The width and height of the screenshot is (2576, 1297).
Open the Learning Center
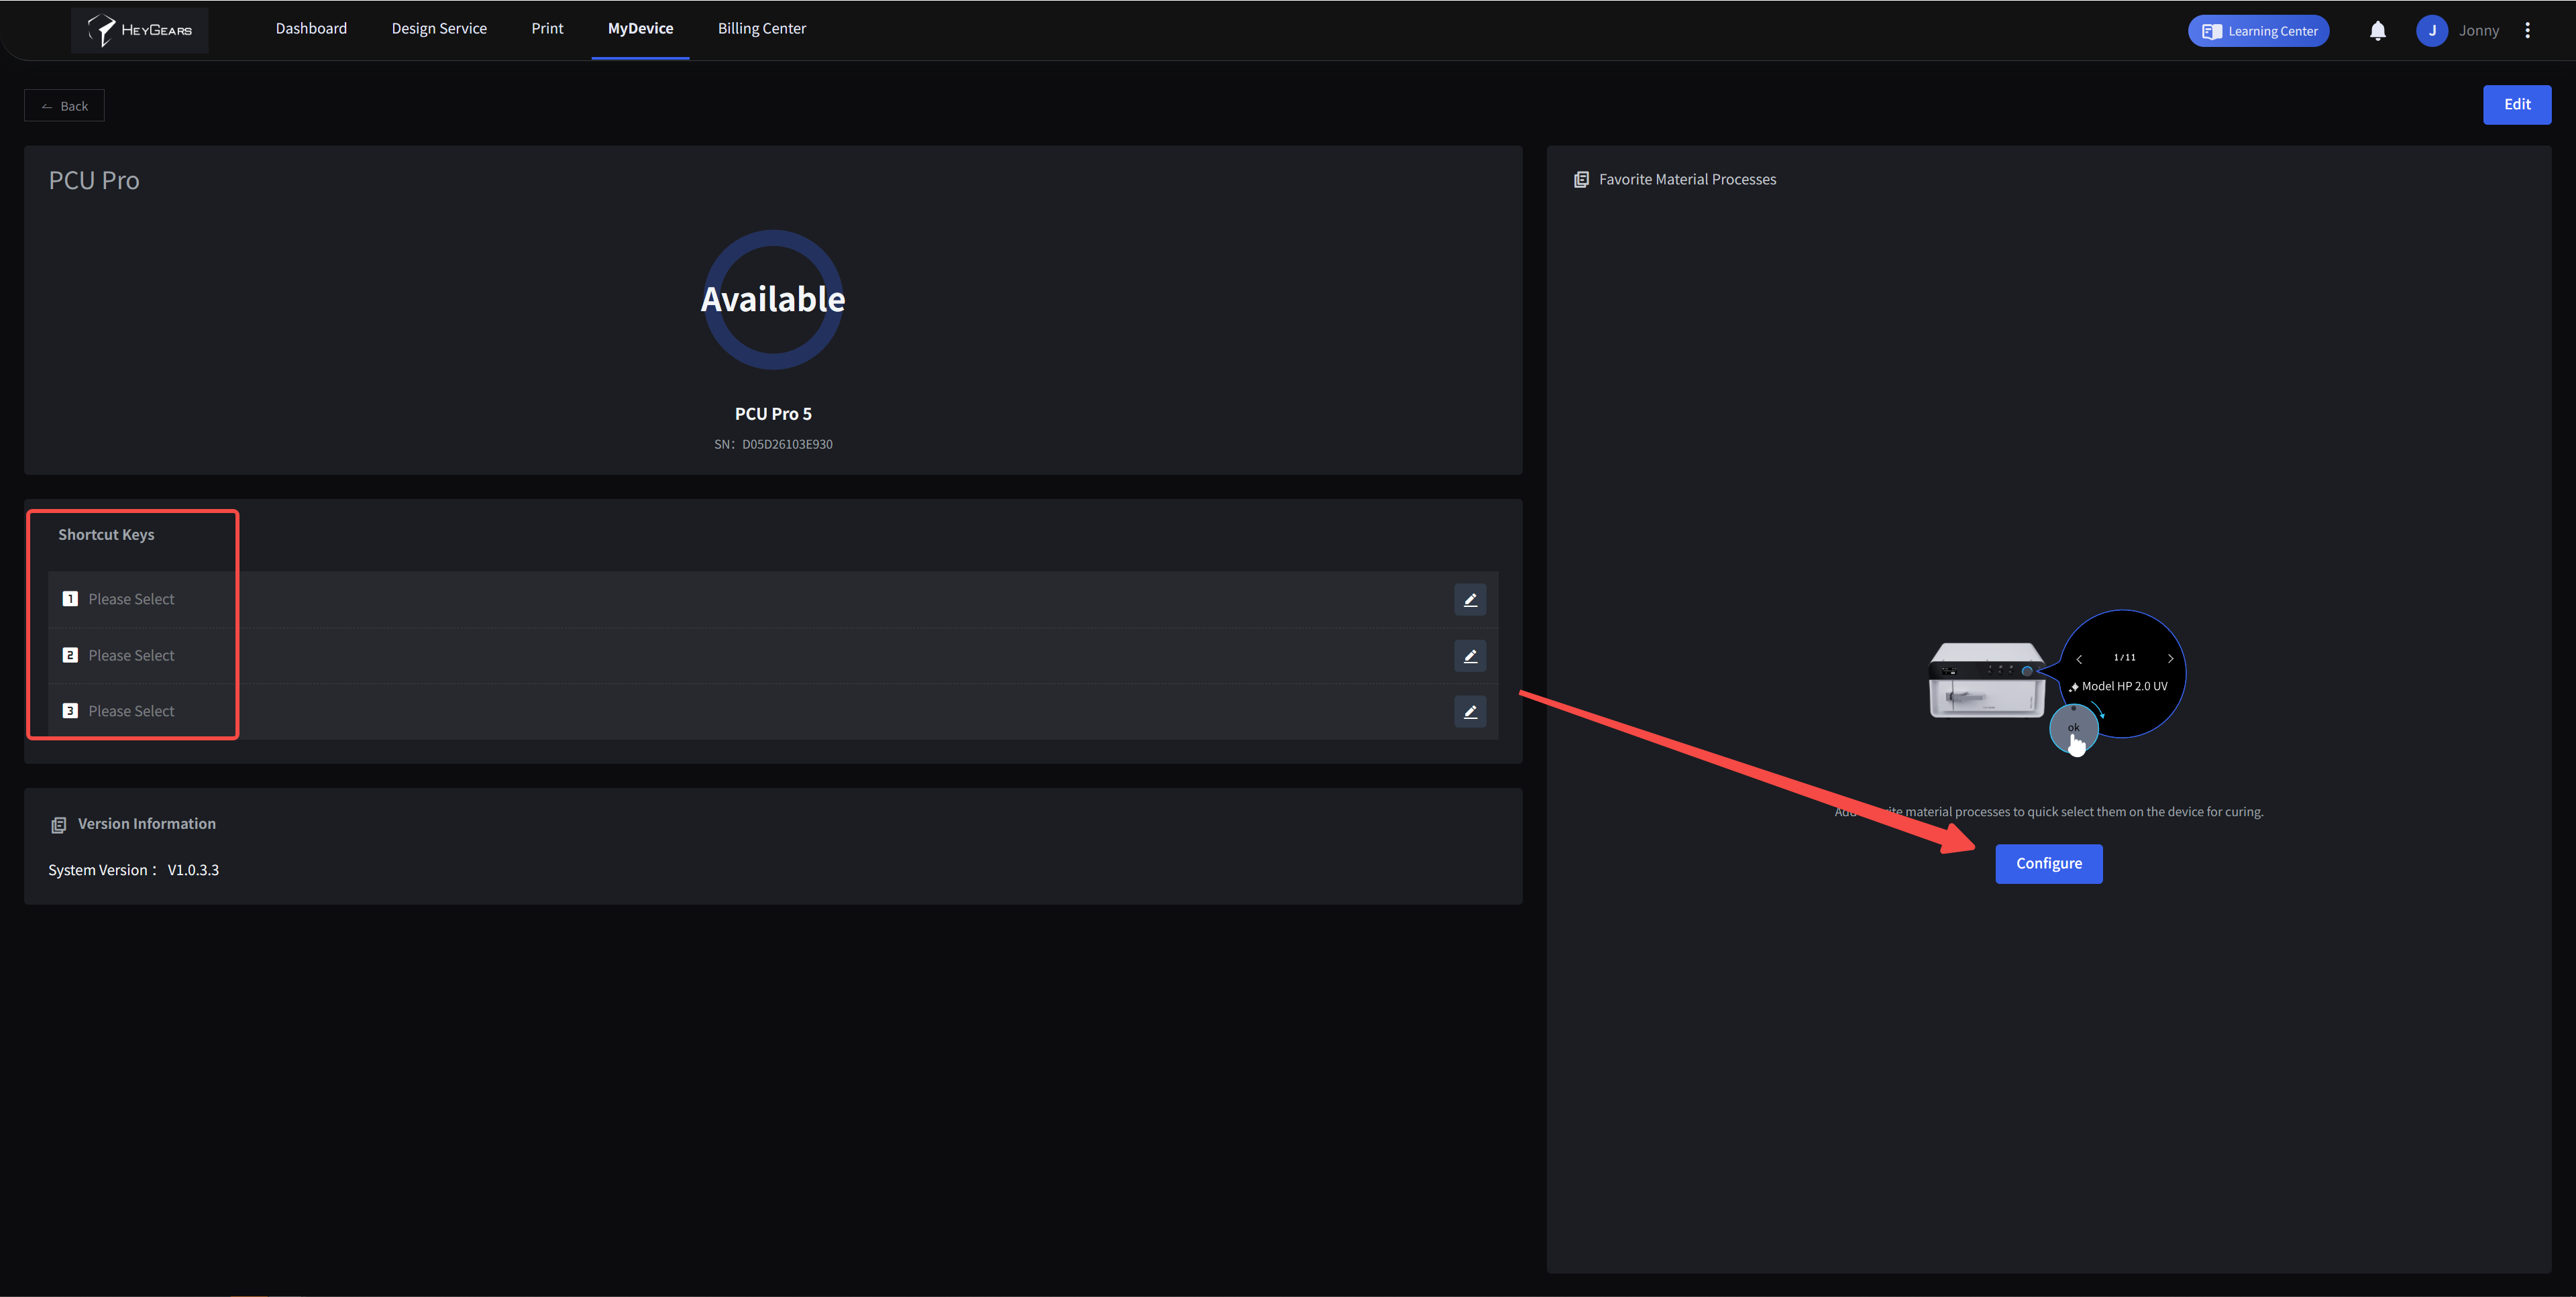pos(2258,31)
